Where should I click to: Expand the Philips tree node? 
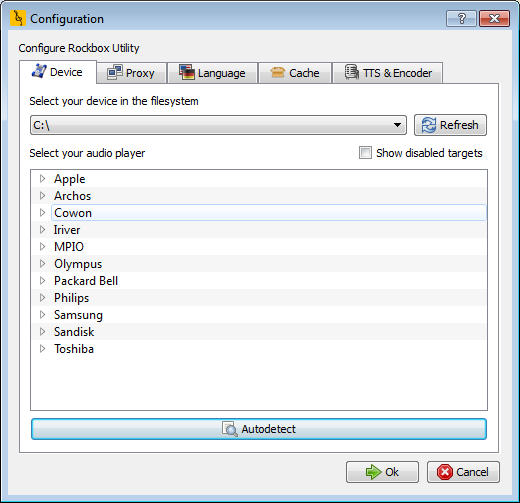[42, 298]
